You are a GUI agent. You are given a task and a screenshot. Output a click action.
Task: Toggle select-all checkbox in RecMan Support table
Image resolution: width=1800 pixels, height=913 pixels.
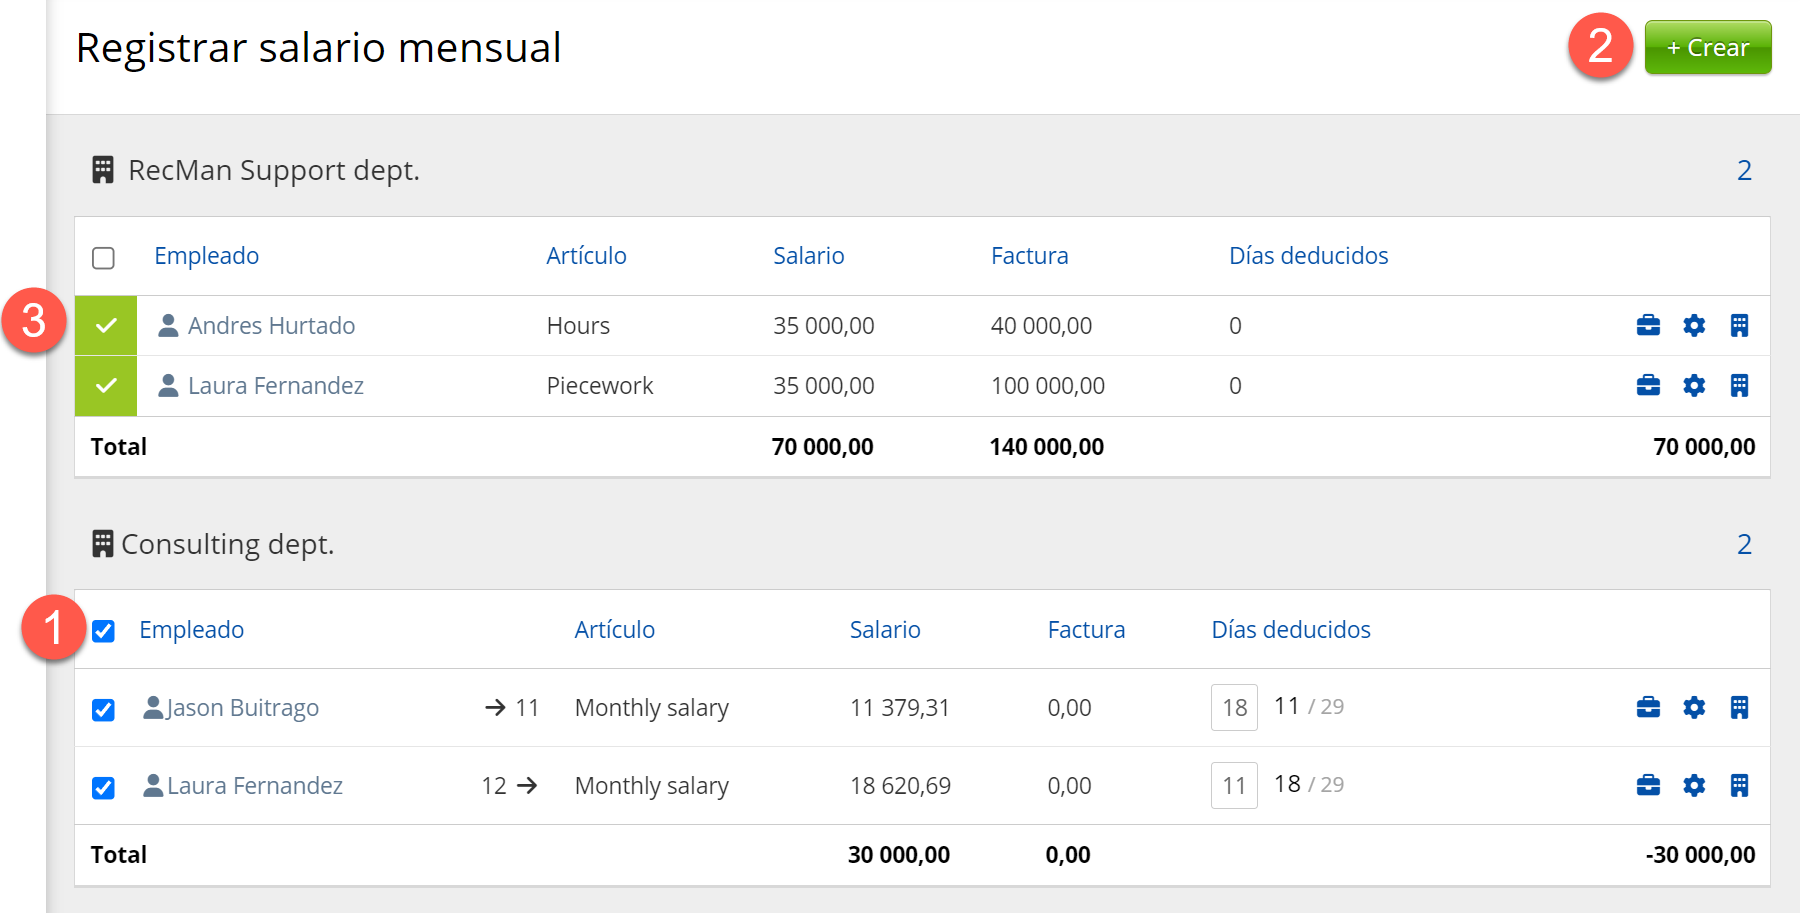click(103, 258)
